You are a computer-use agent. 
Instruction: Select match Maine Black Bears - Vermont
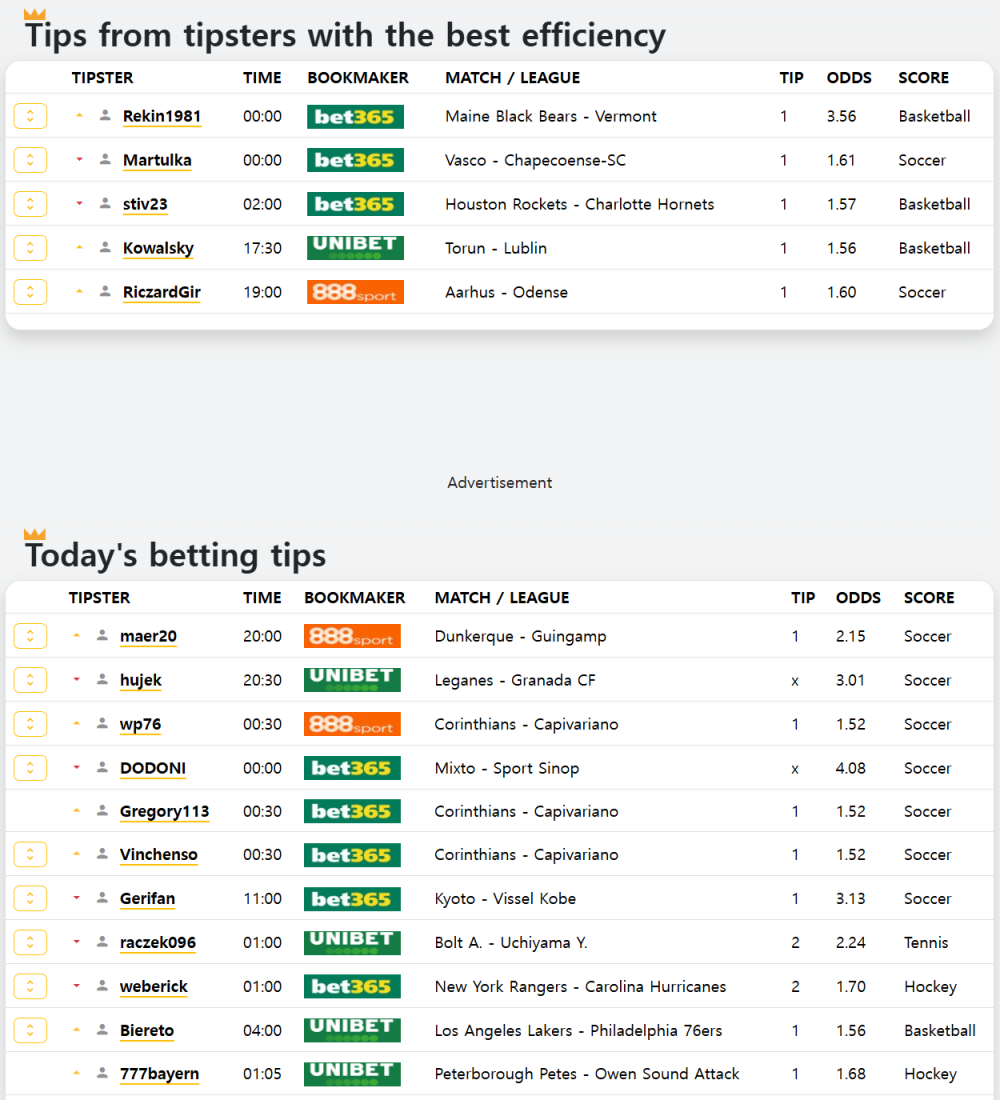tap(551, 116)
